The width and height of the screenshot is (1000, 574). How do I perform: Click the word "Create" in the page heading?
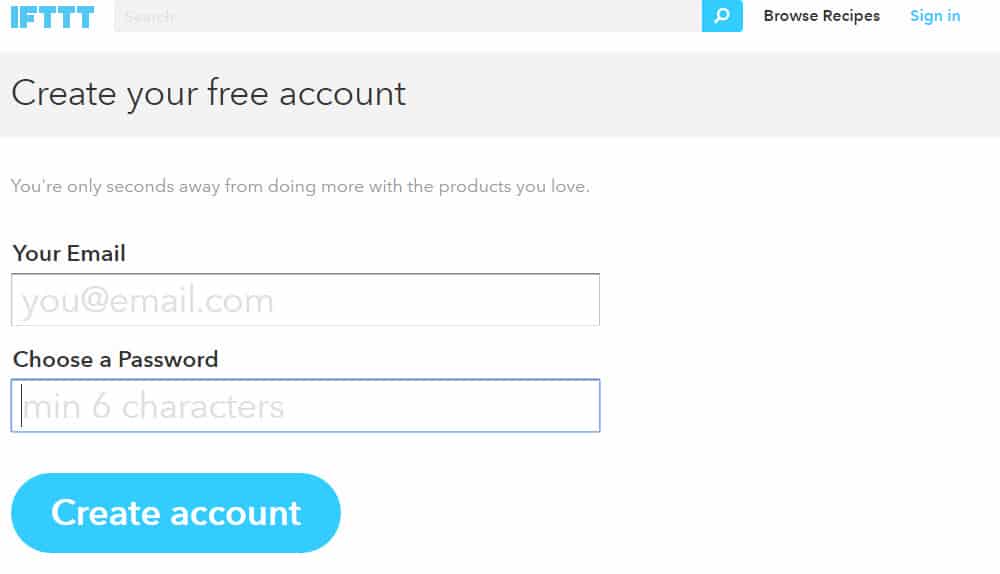(x=64, y=94)
